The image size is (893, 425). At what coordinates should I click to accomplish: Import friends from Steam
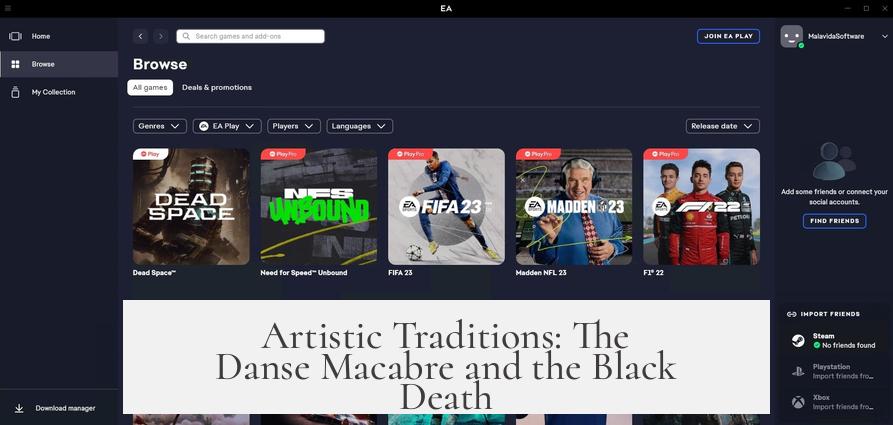(835, 341)
